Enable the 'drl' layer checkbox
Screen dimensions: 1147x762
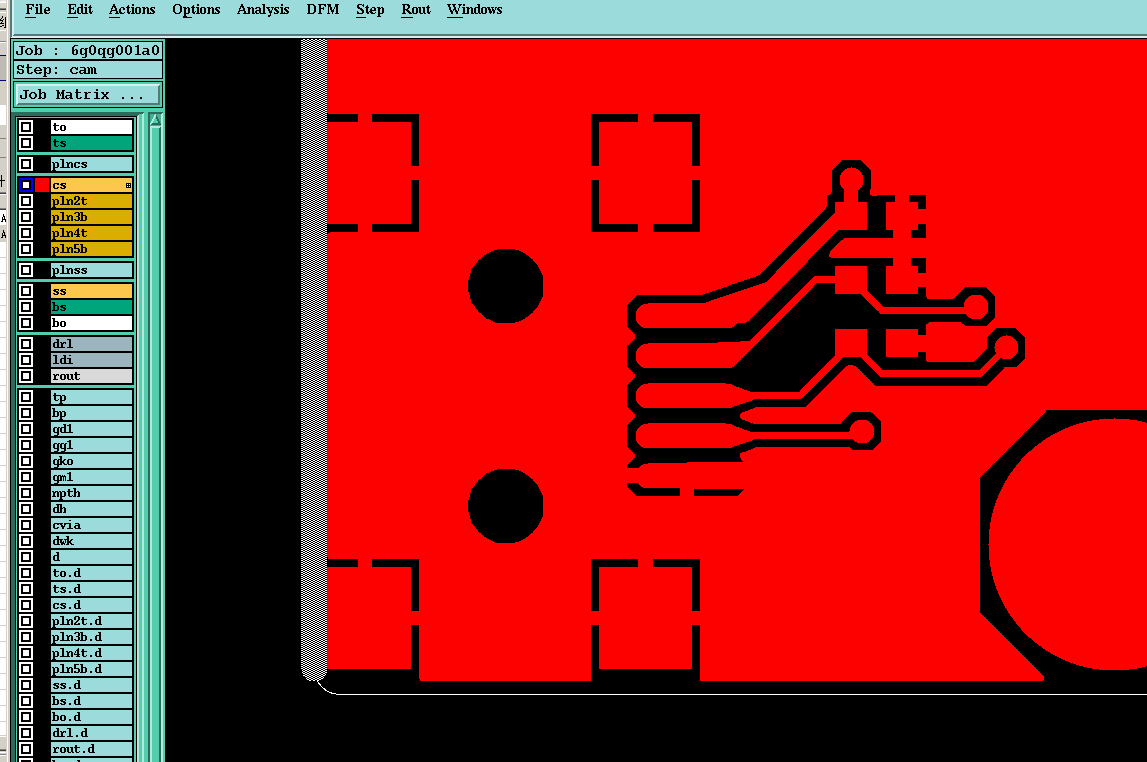[x=26, y=344]
